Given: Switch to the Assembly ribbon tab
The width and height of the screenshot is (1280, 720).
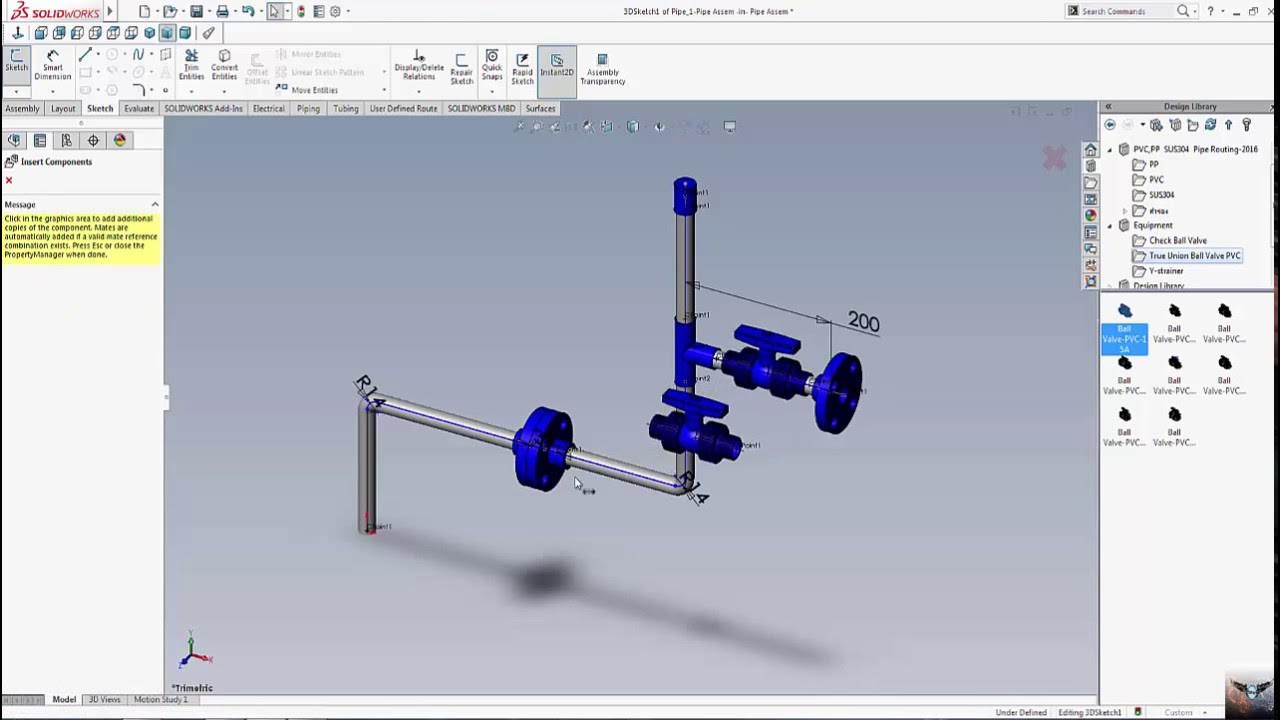Looking at the screenshot, I should click(x=22, y=108).
